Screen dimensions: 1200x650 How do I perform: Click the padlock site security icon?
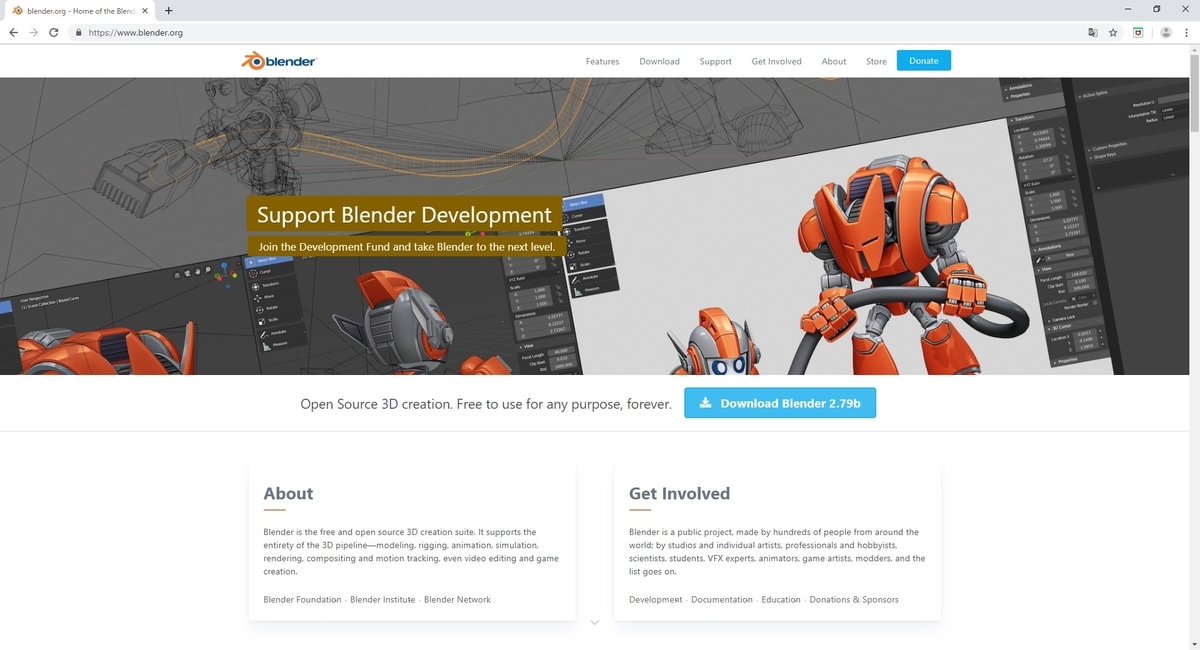(78, 32)
